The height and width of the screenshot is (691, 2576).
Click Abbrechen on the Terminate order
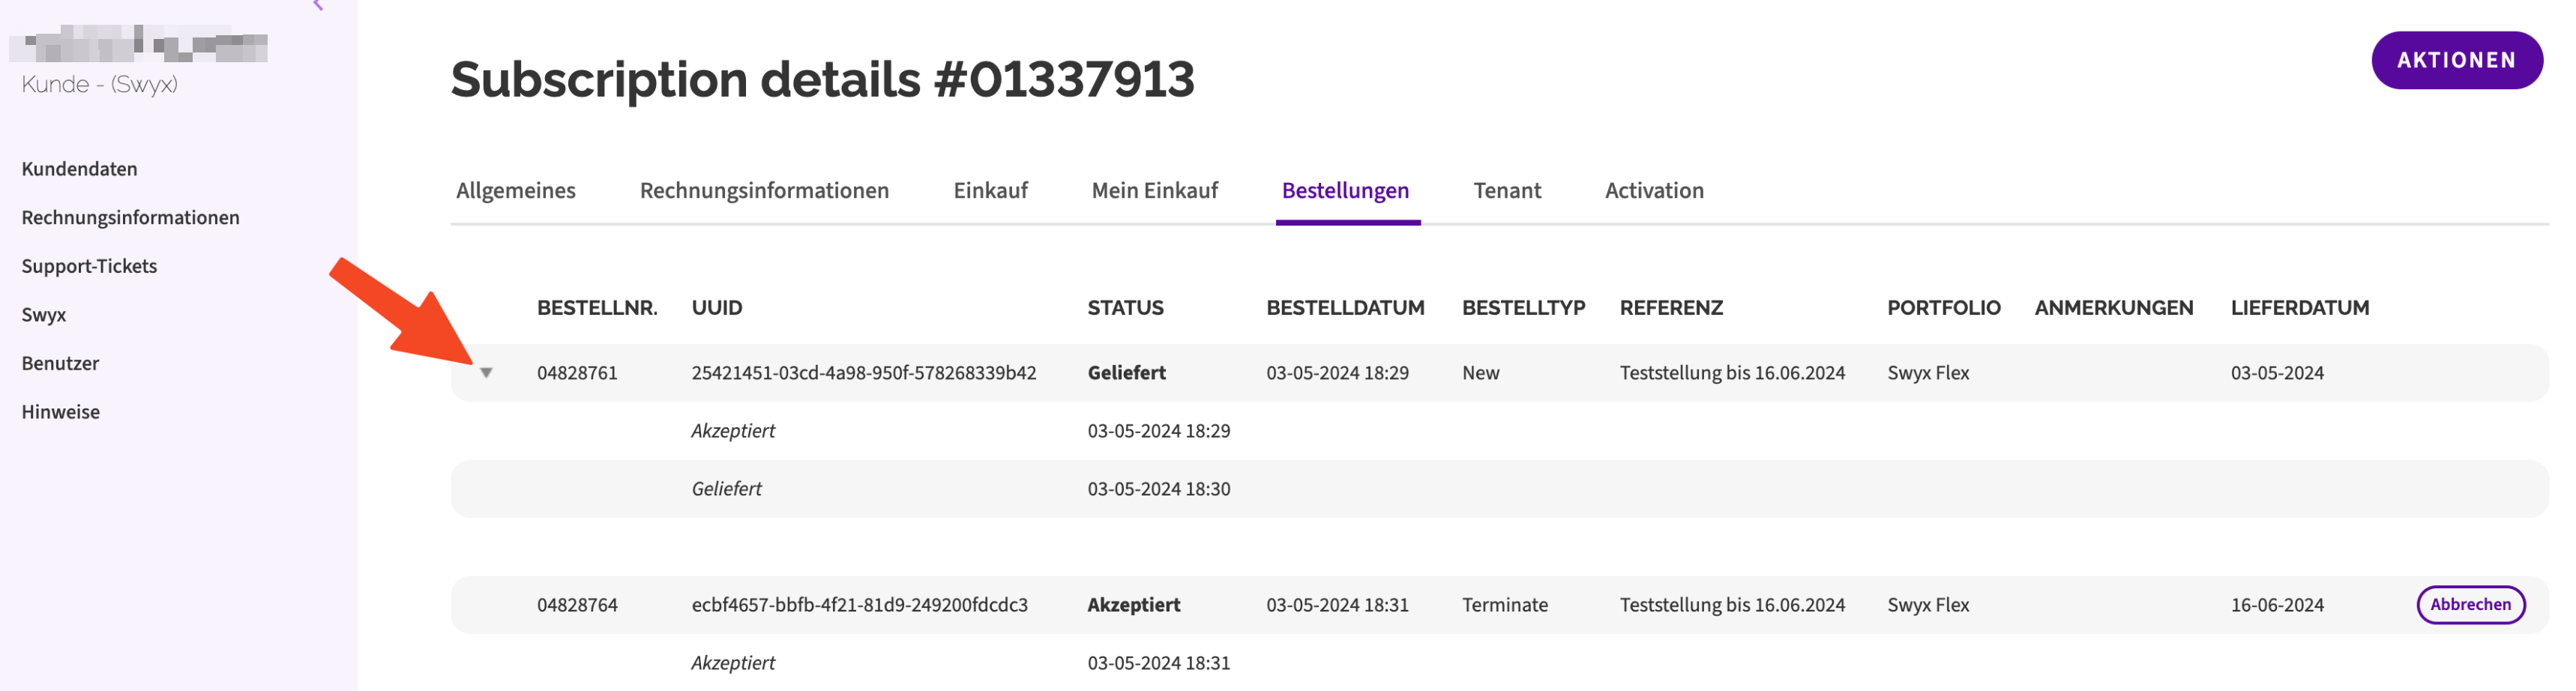click(x=2471, y=604)
